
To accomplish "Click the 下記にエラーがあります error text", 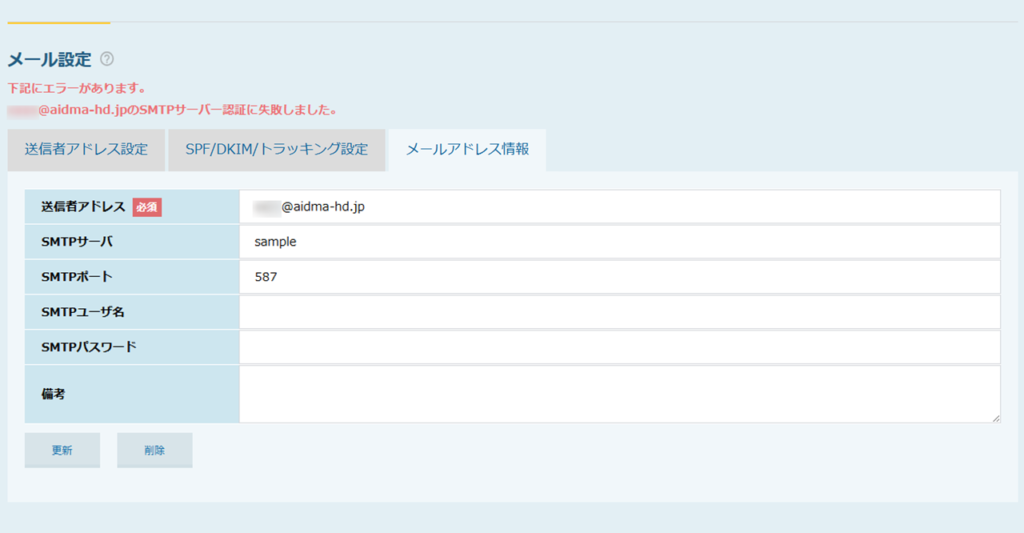I will pos(76,88).
